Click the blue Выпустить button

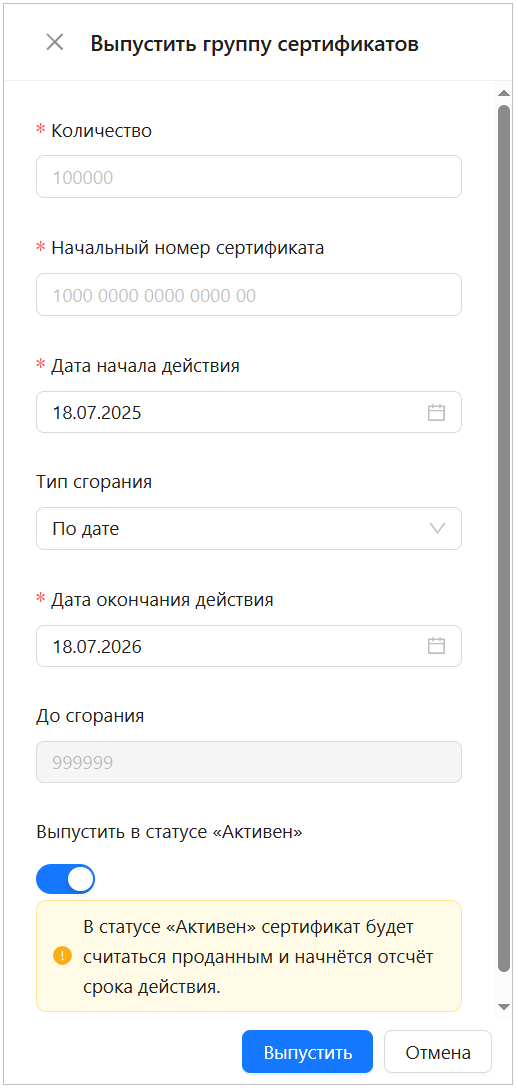(307, 1052)
